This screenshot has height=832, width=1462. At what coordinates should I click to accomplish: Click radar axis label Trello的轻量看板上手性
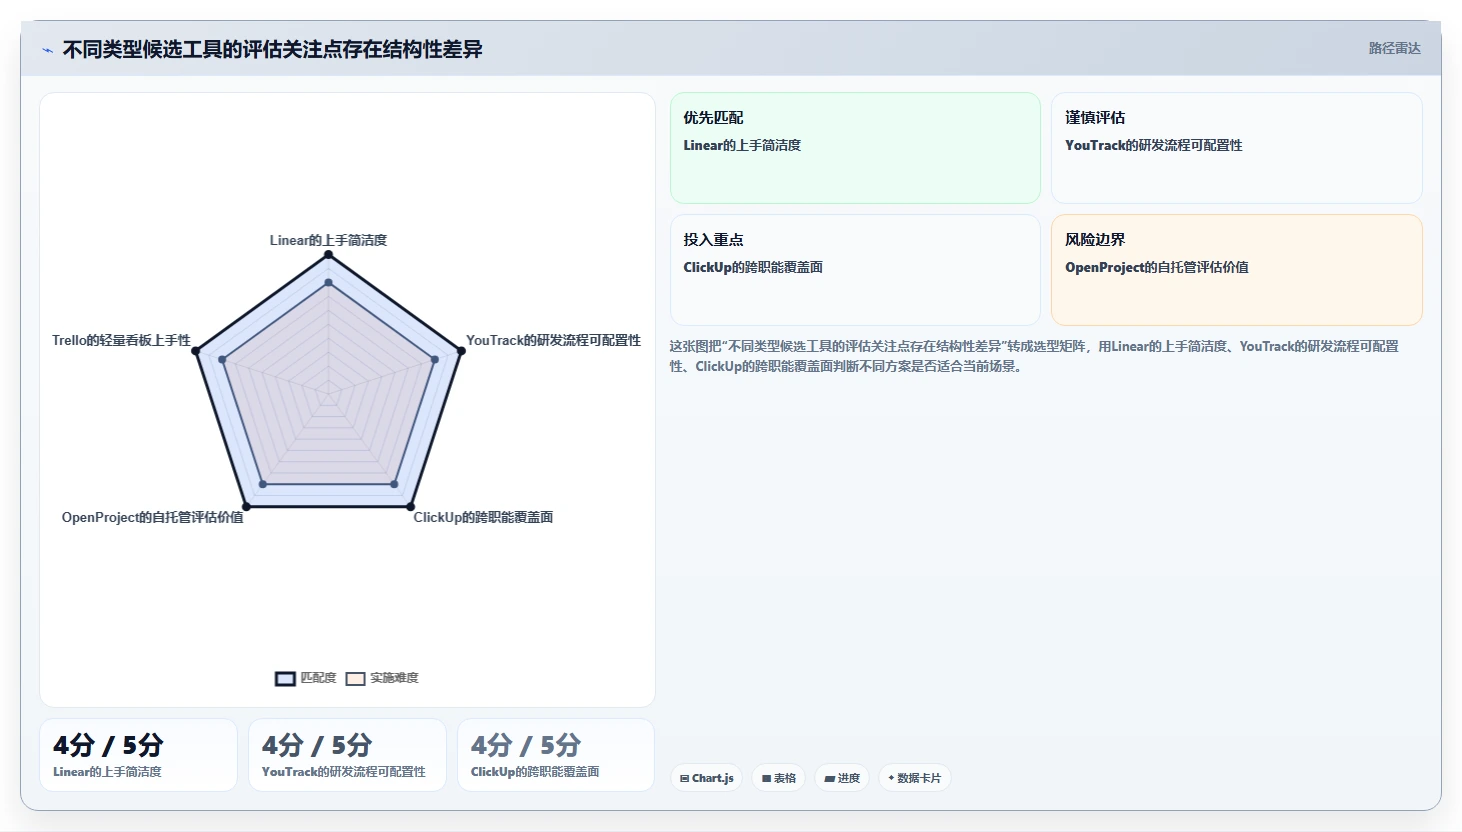coord(121,340)
